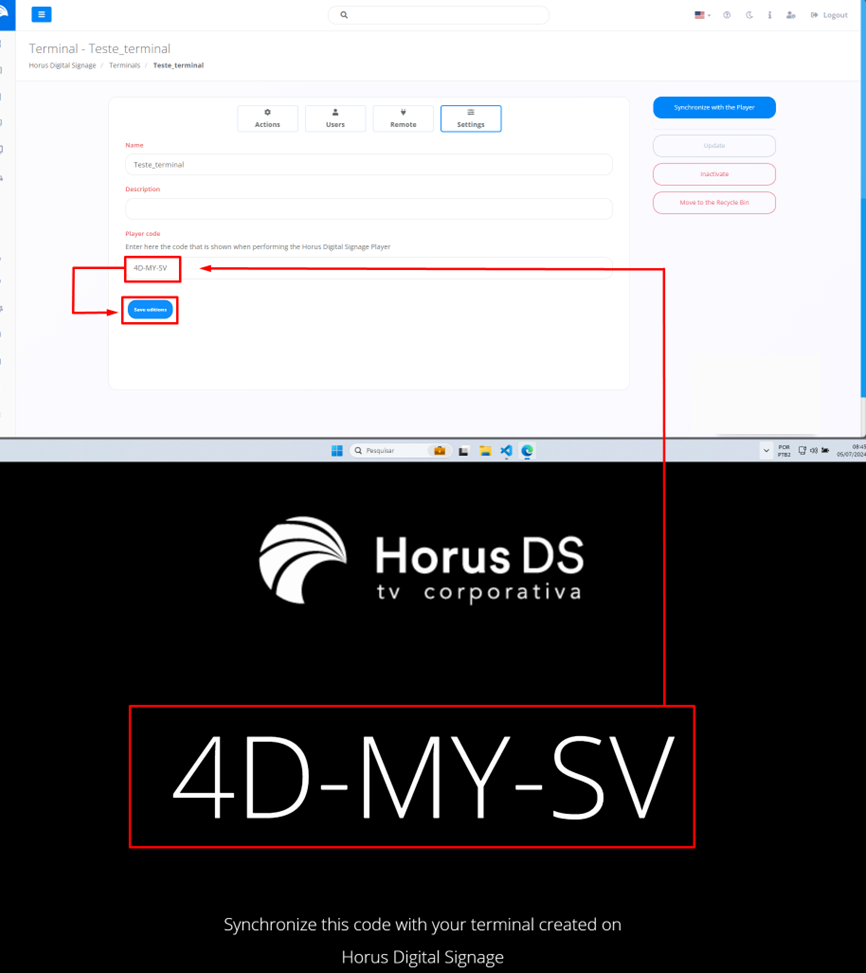Image resolution: width=866 pixels, height=973 pixels.
Task: Click the info icon in top bar
Action: coord(769,15)
